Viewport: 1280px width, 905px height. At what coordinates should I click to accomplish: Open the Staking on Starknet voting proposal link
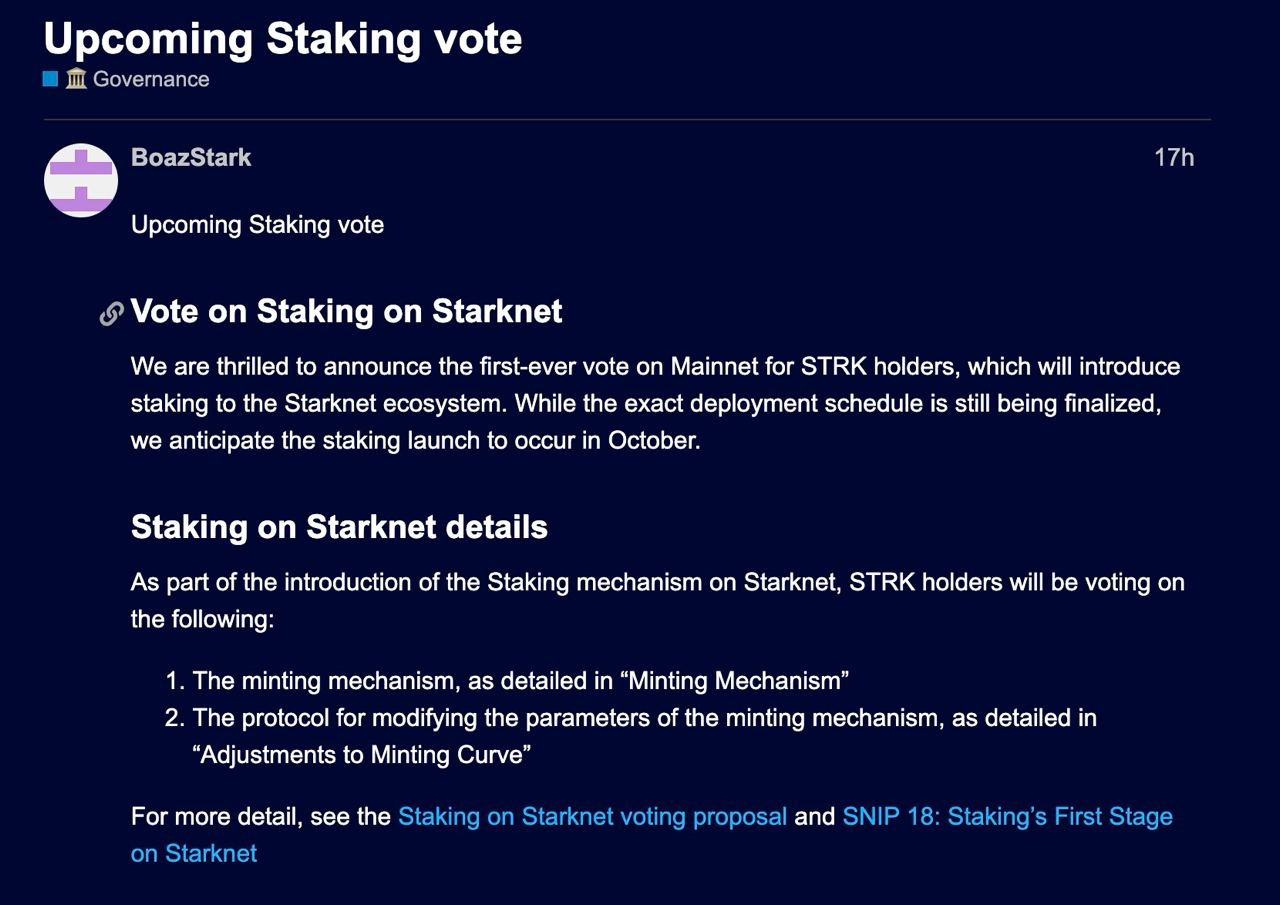click(592, 816)
